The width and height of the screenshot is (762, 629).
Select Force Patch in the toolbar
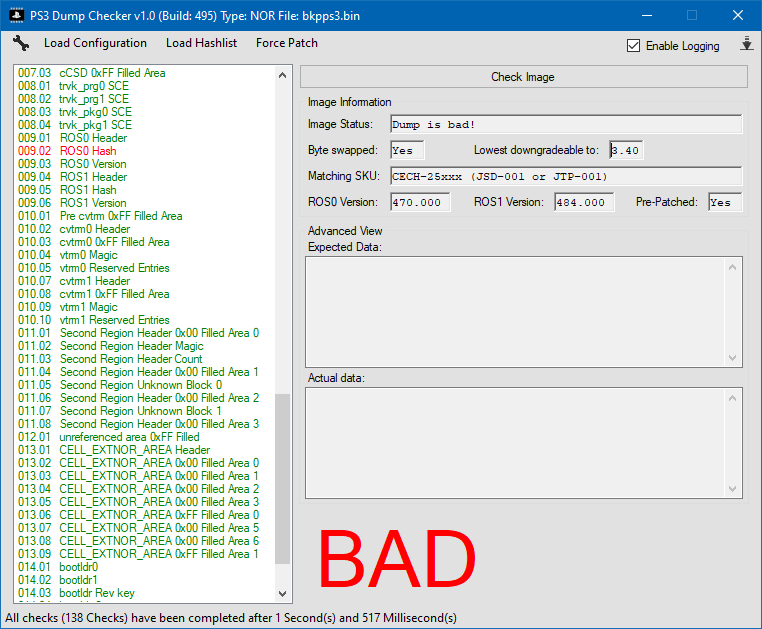tap(286, 43)
